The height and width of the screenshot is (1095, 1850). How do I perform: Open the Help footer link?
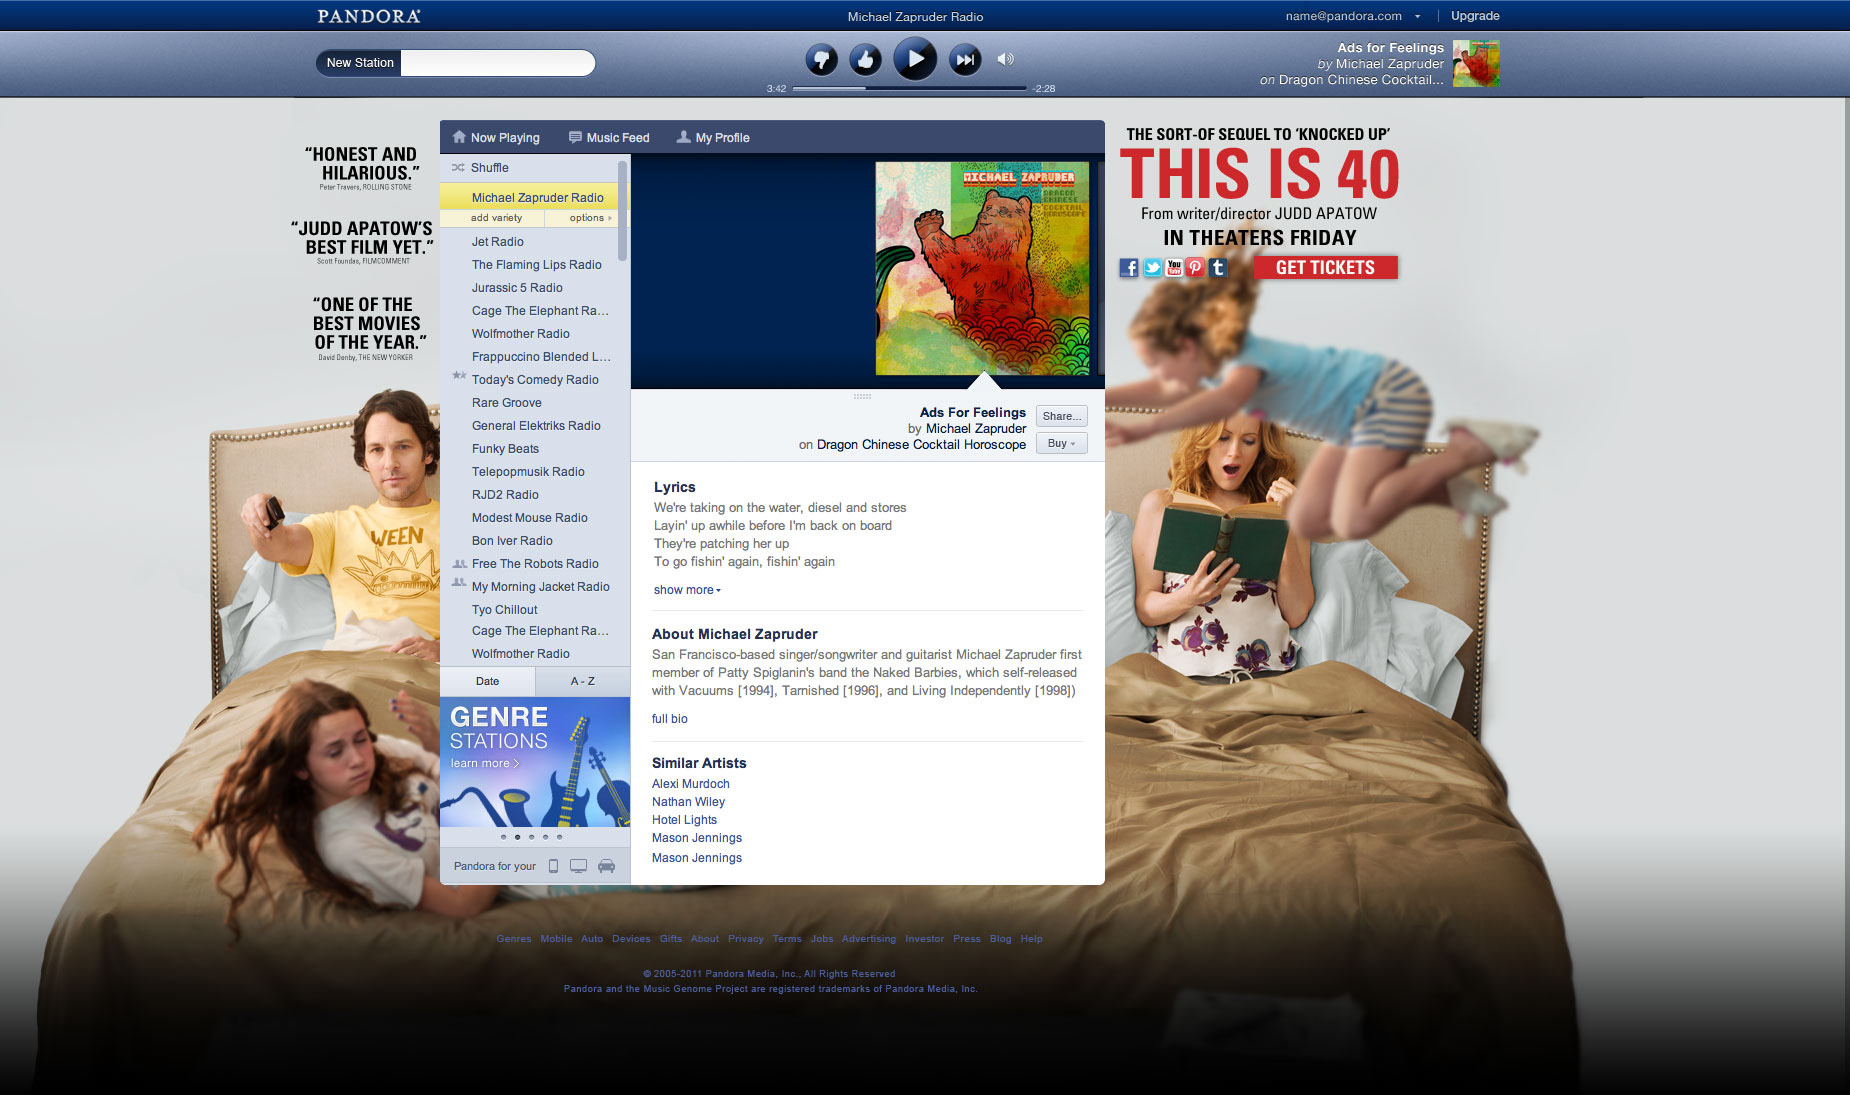click(x=1031, y=939)
